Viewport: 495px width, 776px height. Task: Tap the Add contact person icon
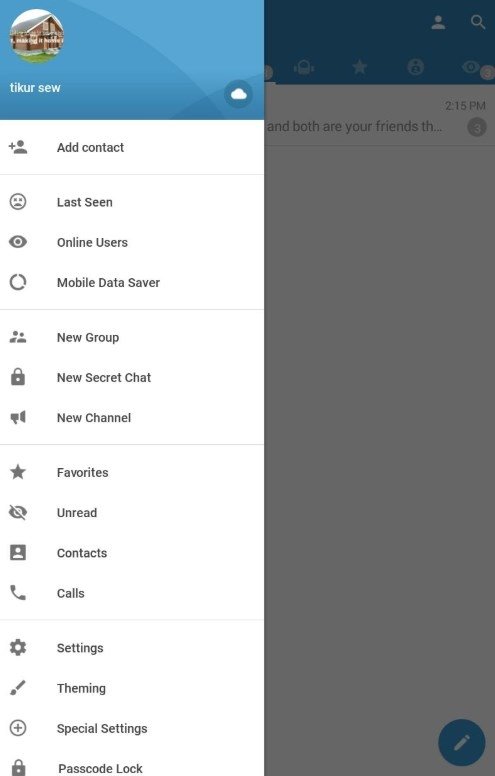[18, 146]
